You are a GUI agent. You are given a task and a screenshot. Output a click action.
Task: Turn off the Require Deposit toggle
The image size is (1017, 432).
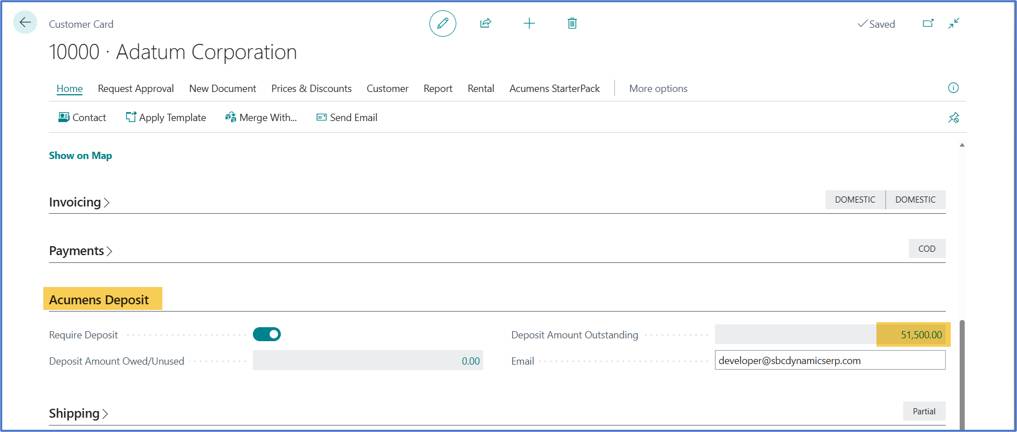pyautogui.click(x=267, y=335)
